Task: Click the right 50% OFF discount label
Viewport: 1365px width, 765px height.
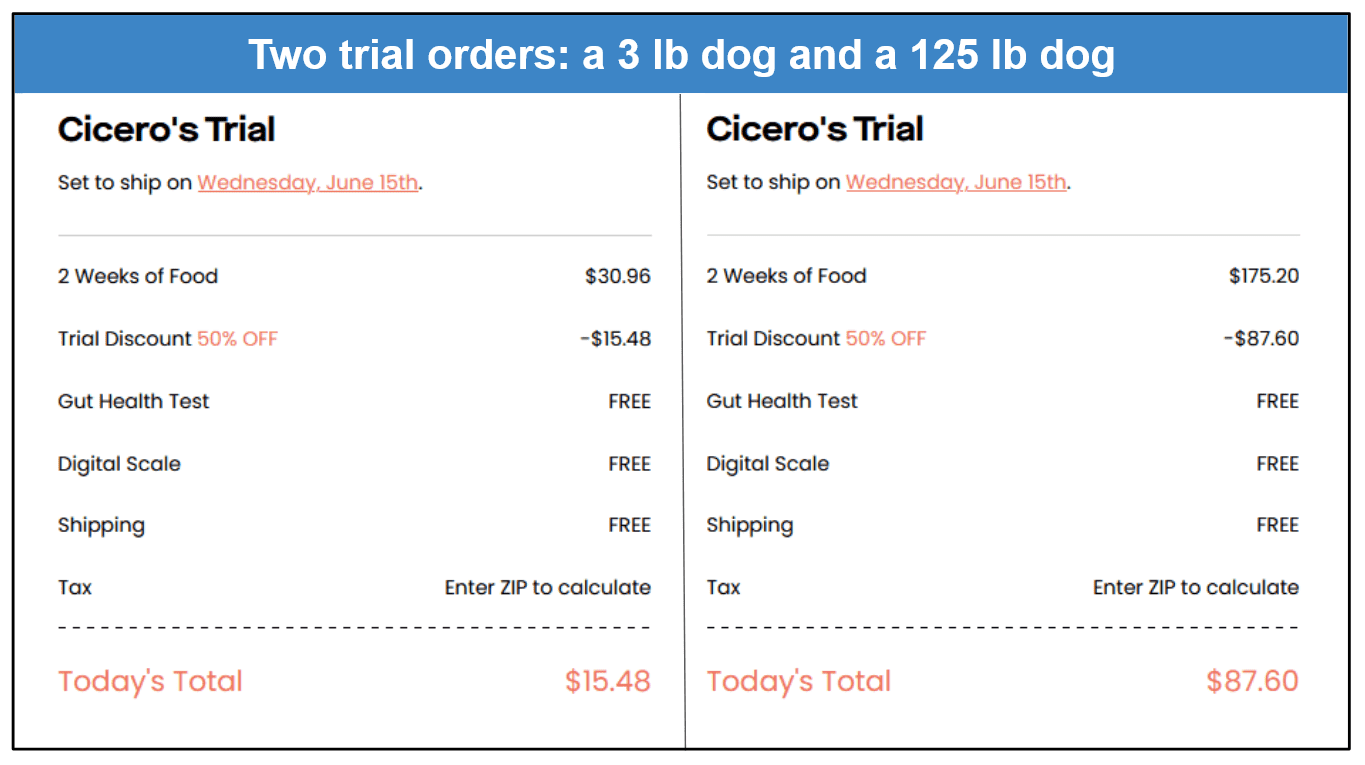Action: [x=886, y=339]
